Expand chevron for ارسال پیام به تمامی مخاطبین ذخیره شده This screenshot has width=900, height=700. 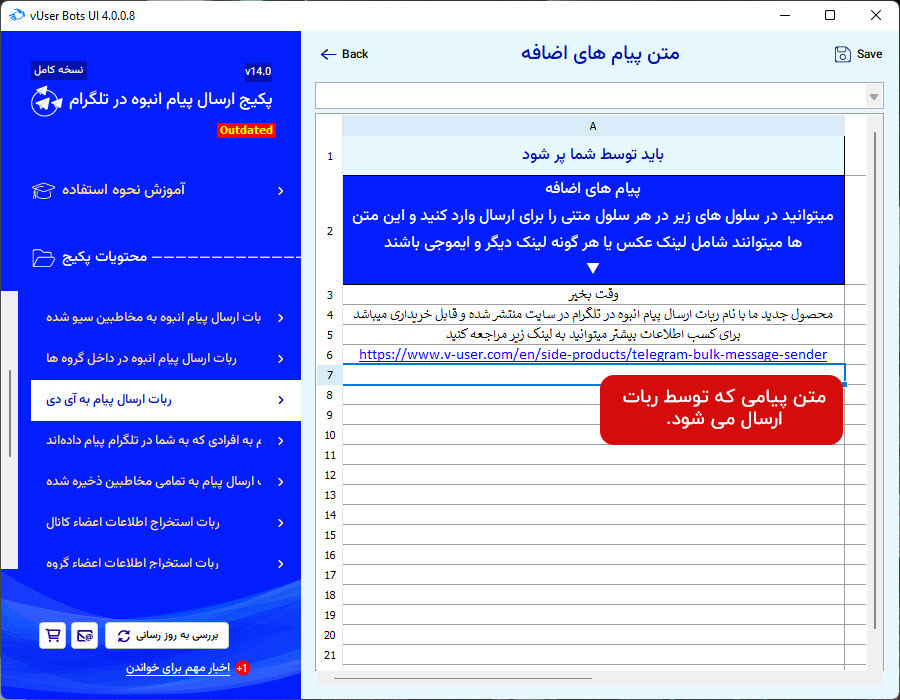[x=281, y=482]
